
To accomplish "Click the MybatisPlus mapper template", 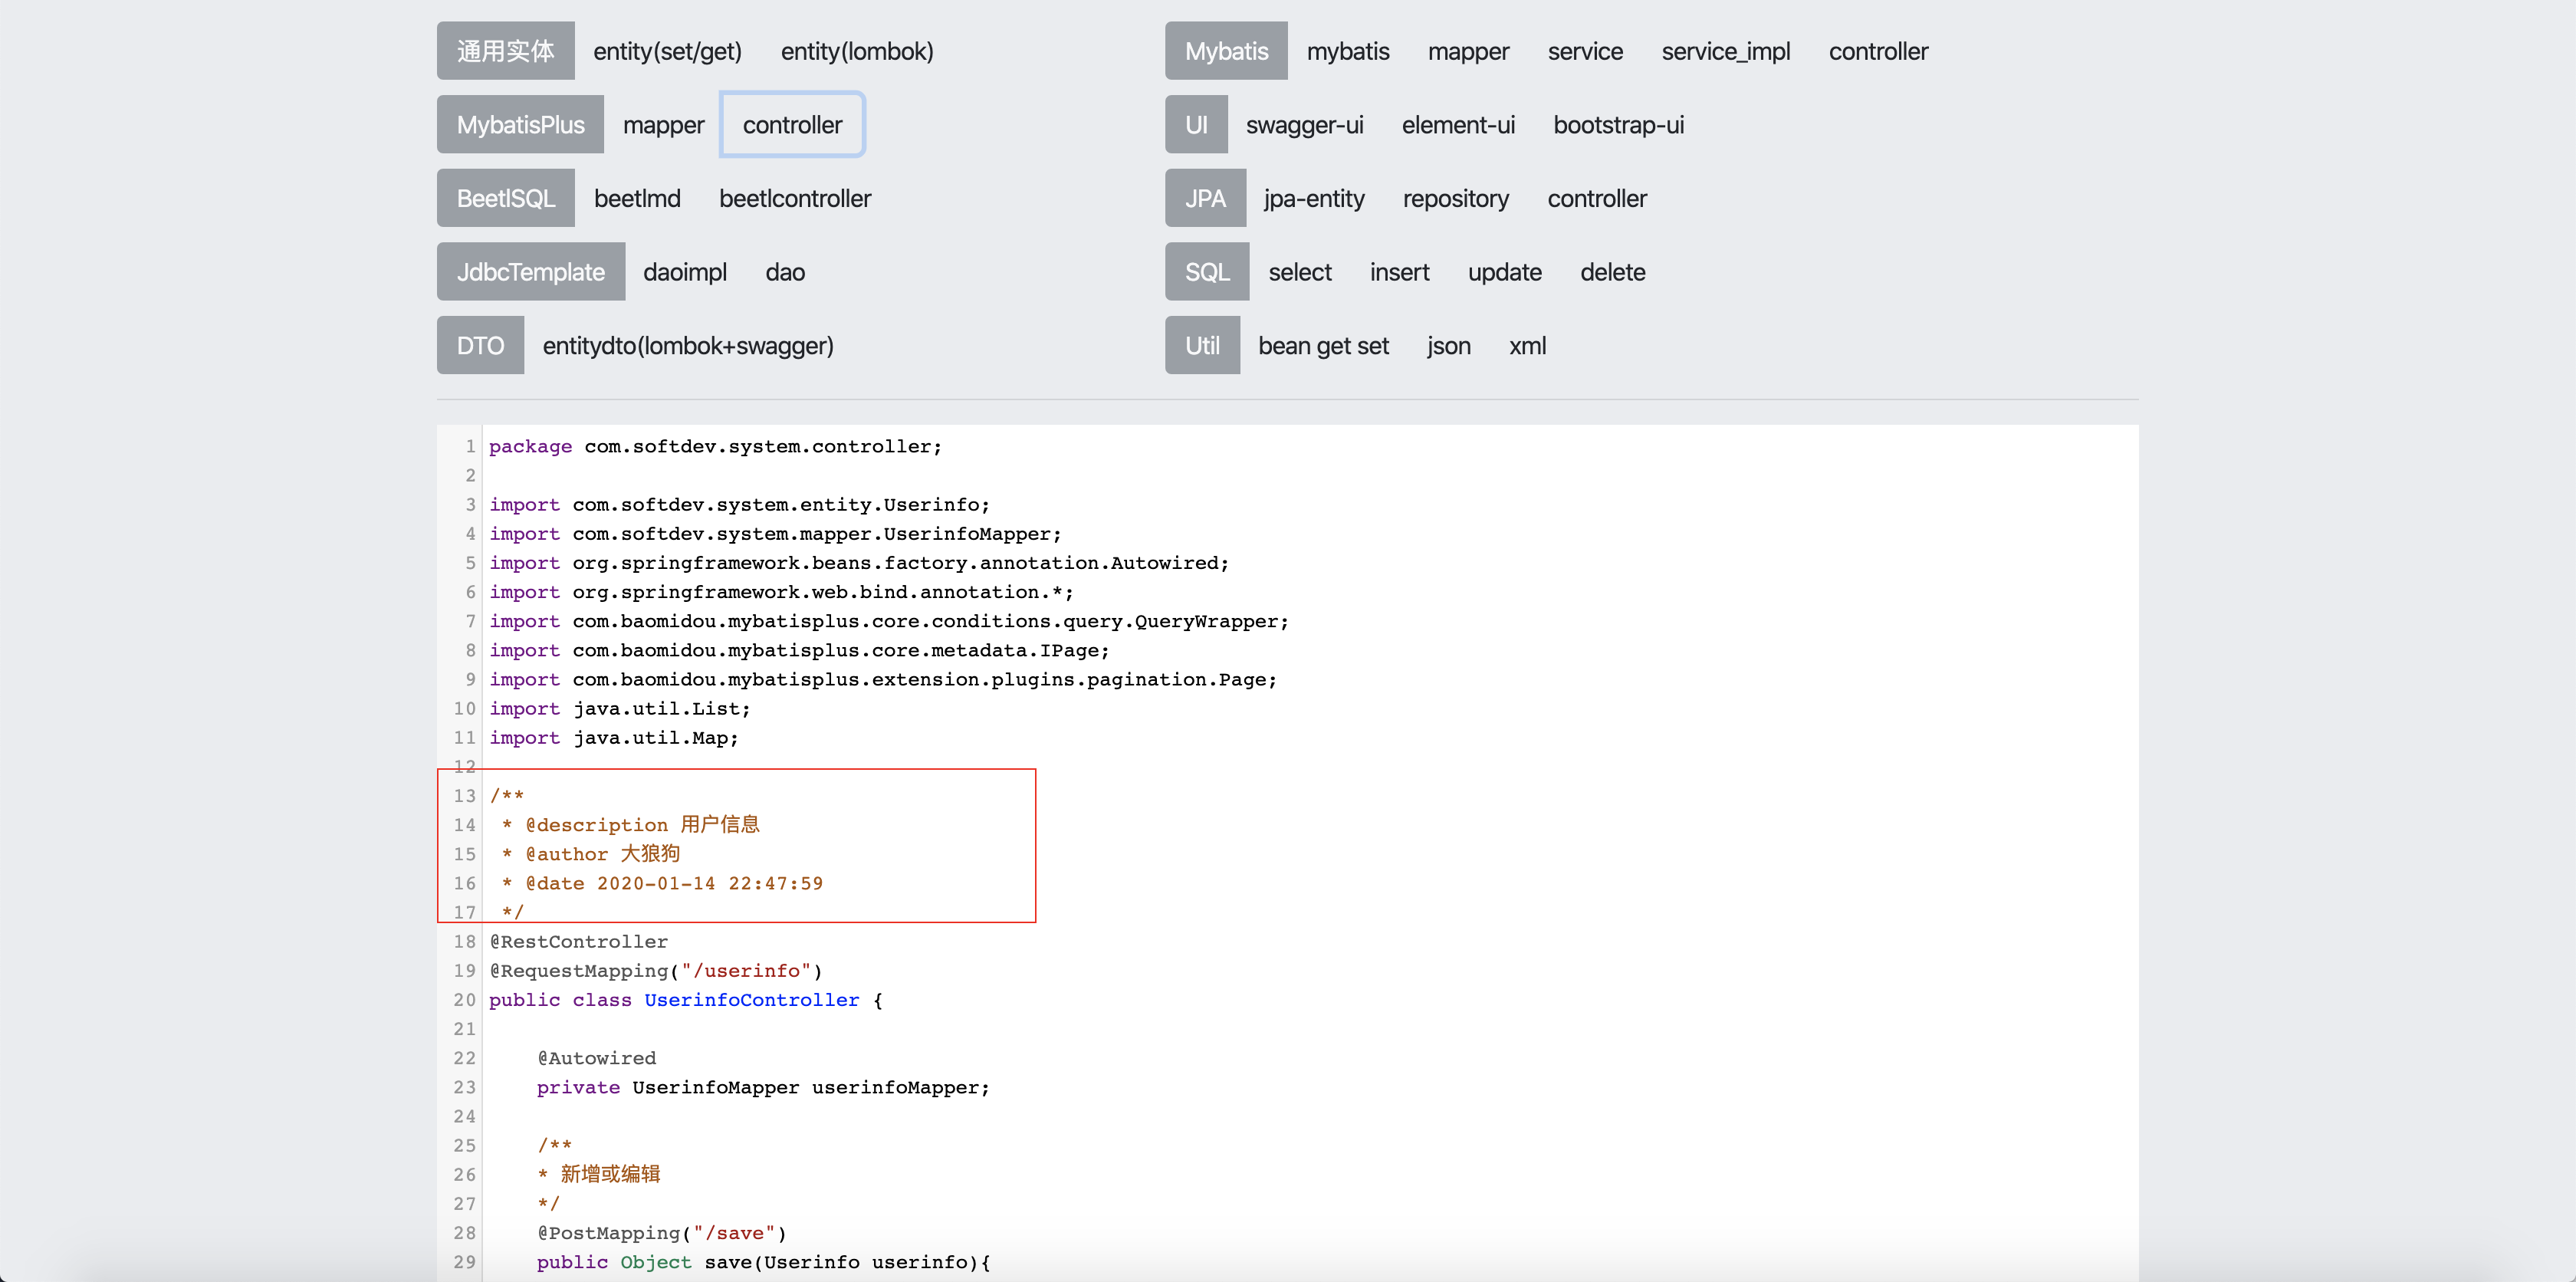I will click(663, 125).
